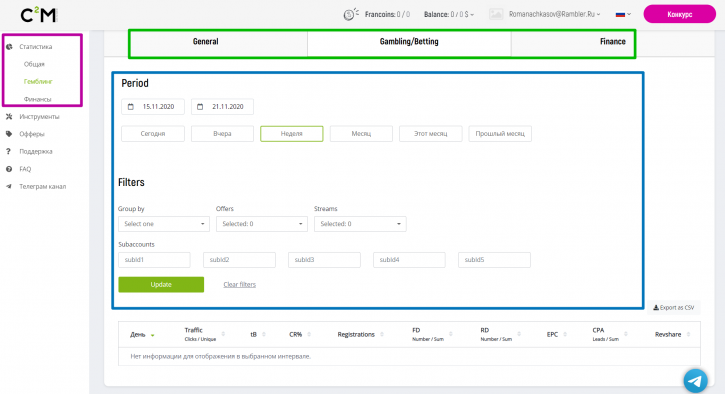
Task: Switch to the Finance tab
Action: tap(613, 42)
